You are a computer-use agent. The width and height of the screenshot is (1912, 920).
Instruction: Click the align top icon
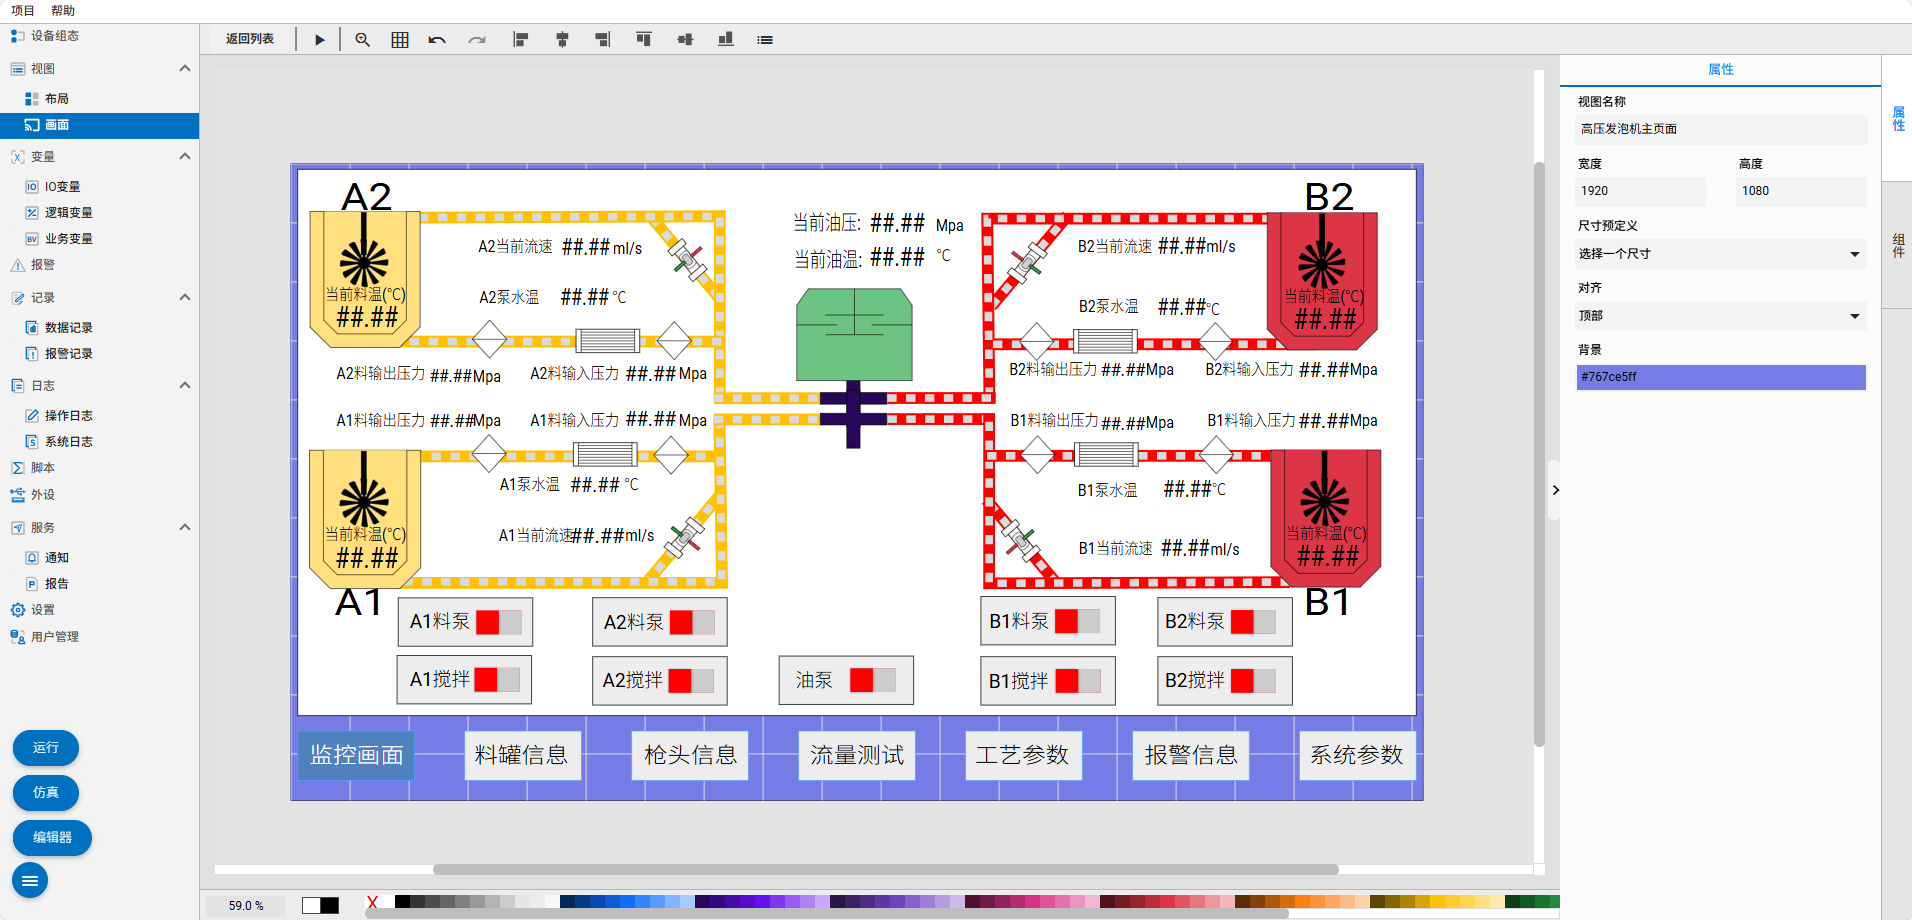tap(644, 39)
